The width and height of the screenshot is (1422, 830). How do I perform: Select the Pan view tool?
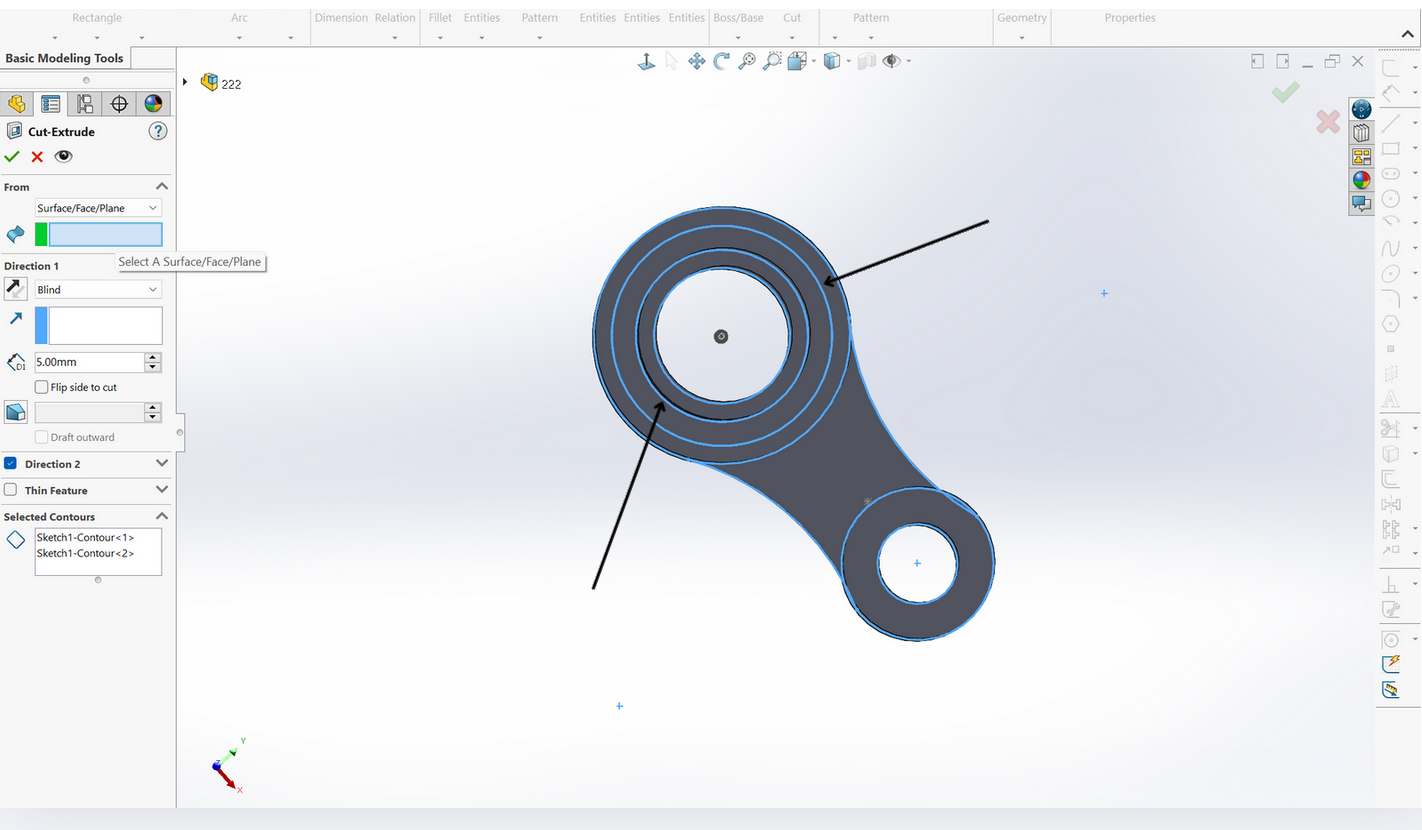point(697,62)
